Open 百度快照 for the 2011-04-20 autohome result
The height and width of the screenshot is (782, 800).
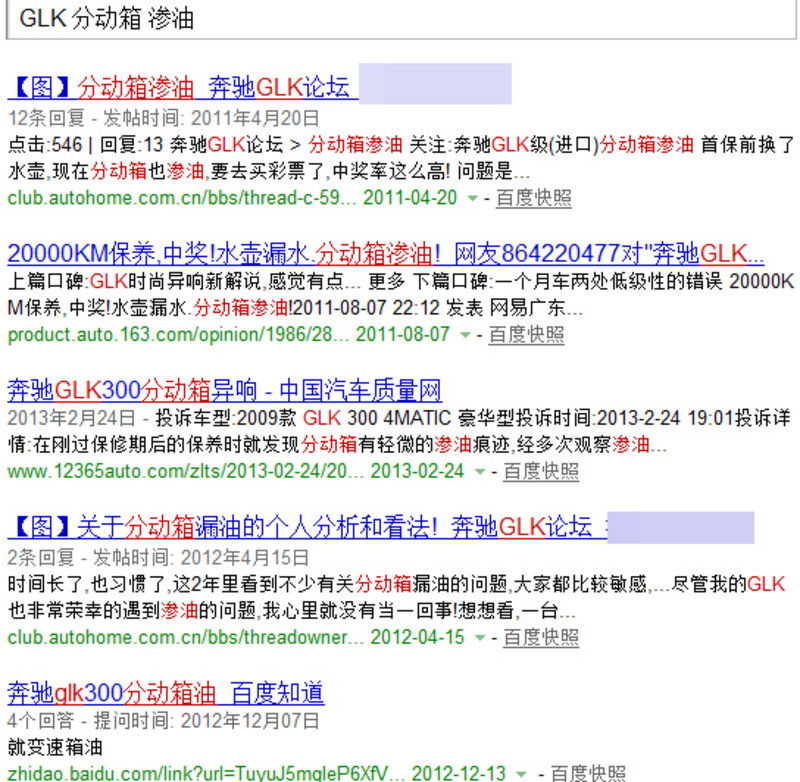coord(534,198)
